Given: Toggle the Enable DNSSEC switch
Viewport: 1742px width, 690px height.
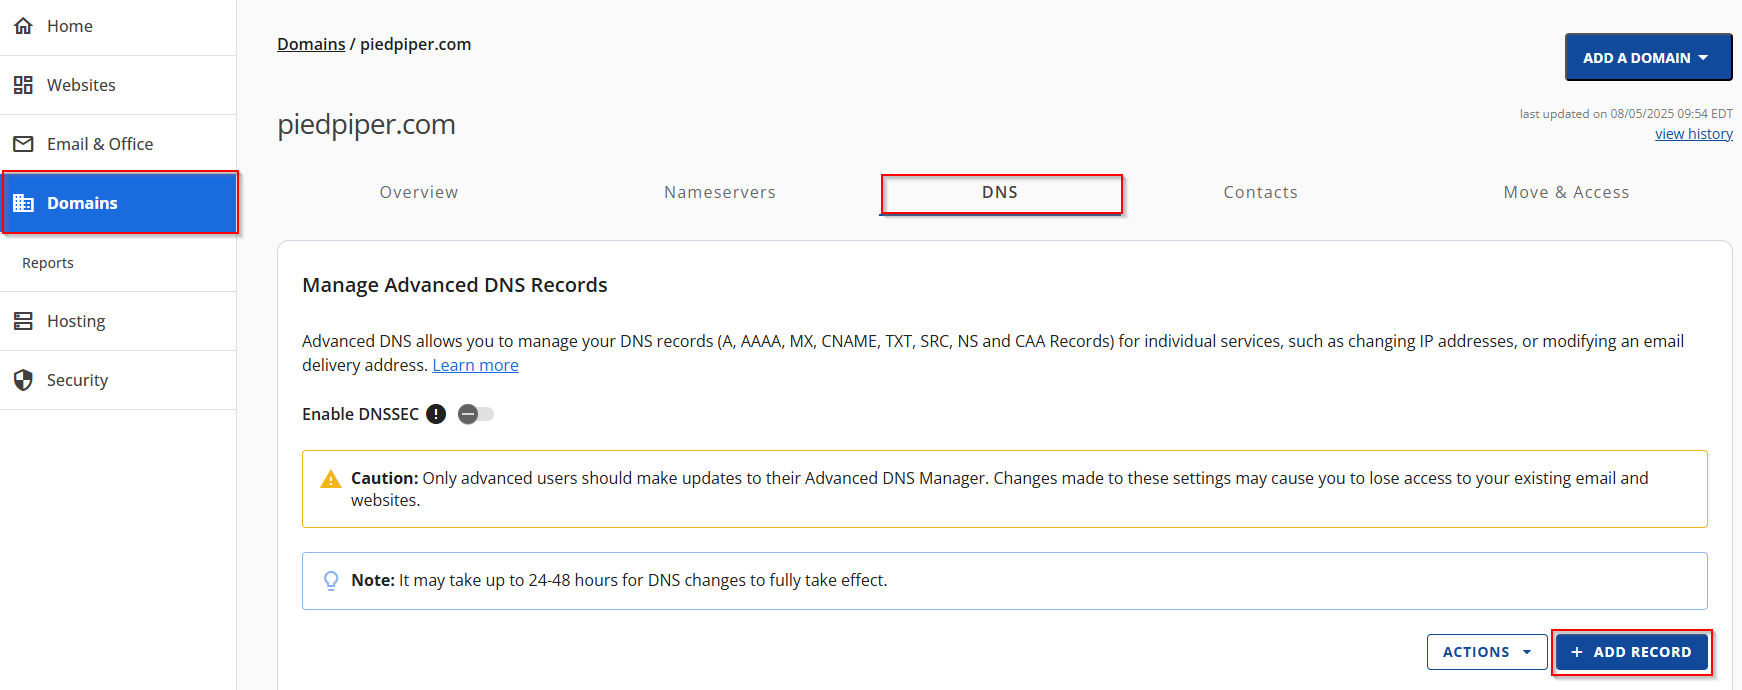Looking at the screenshot, I should point(475,414).
